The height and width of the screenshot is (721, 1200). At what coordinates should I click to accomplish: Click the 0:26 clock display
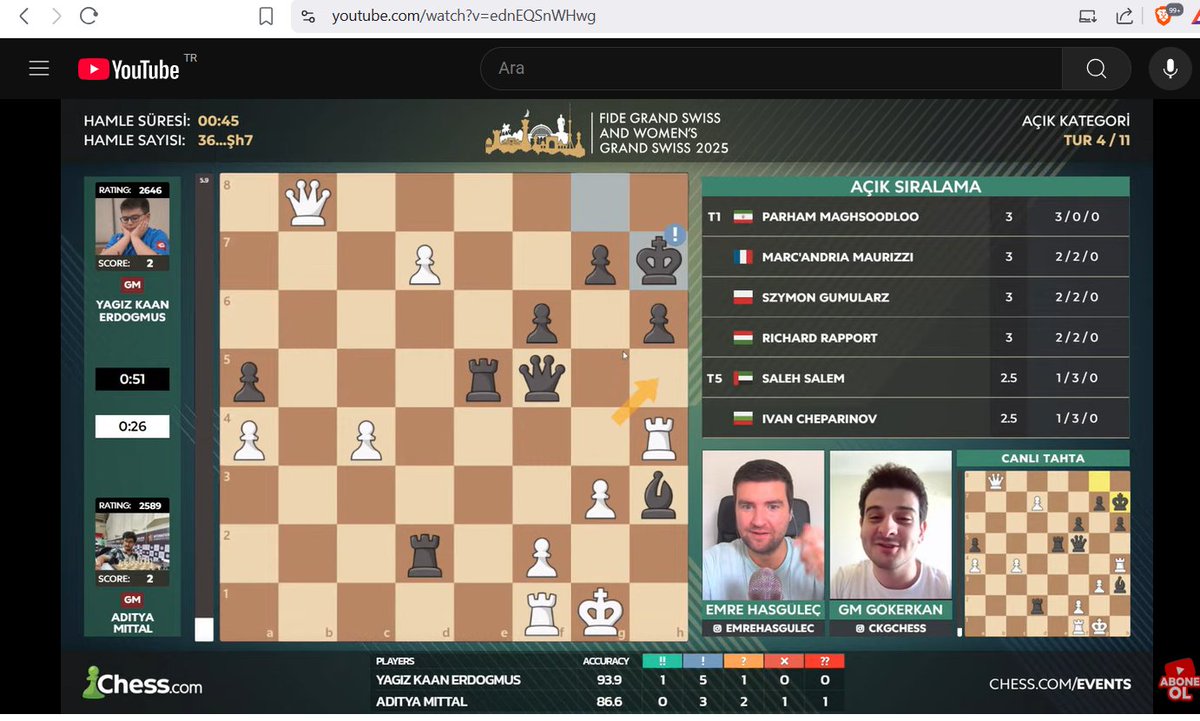pyautogui.click(x=132, y=426)
